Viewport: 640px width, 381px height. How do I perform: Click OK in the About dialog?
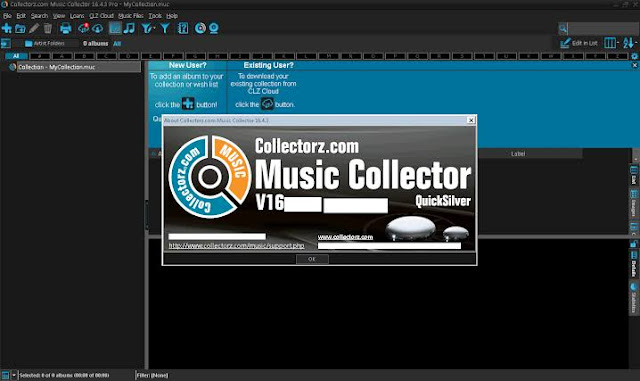[x=312, y=259]
